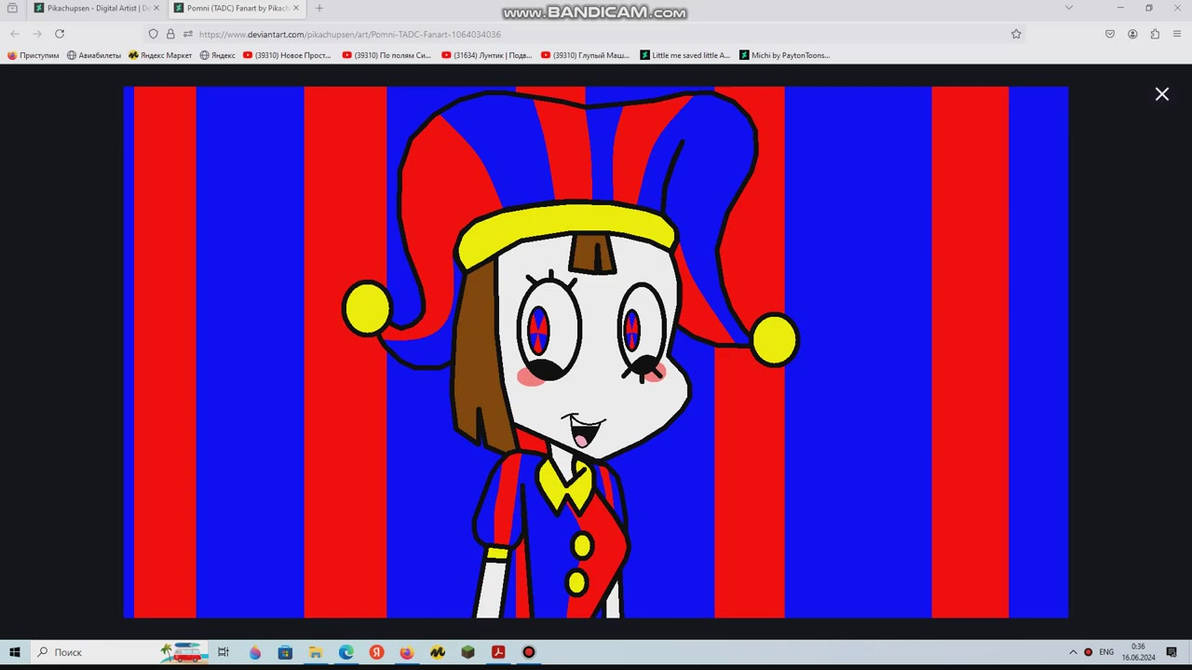Viewport: 1192px width, 670px height.
Task: Open the yellow-black squiggle taskbar app
Action: [437, 652]
